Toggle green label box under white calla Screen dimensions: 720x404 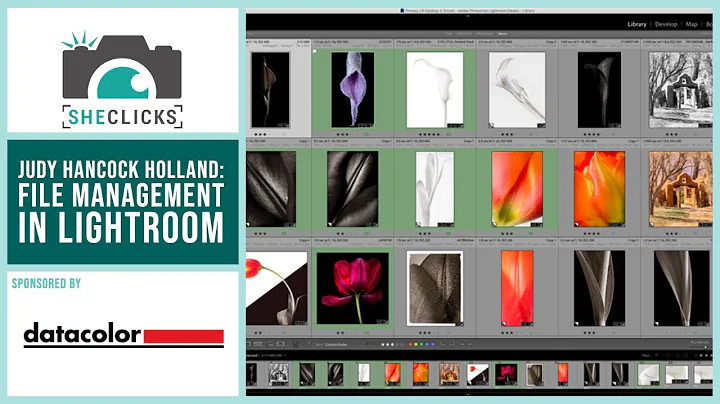448,135
